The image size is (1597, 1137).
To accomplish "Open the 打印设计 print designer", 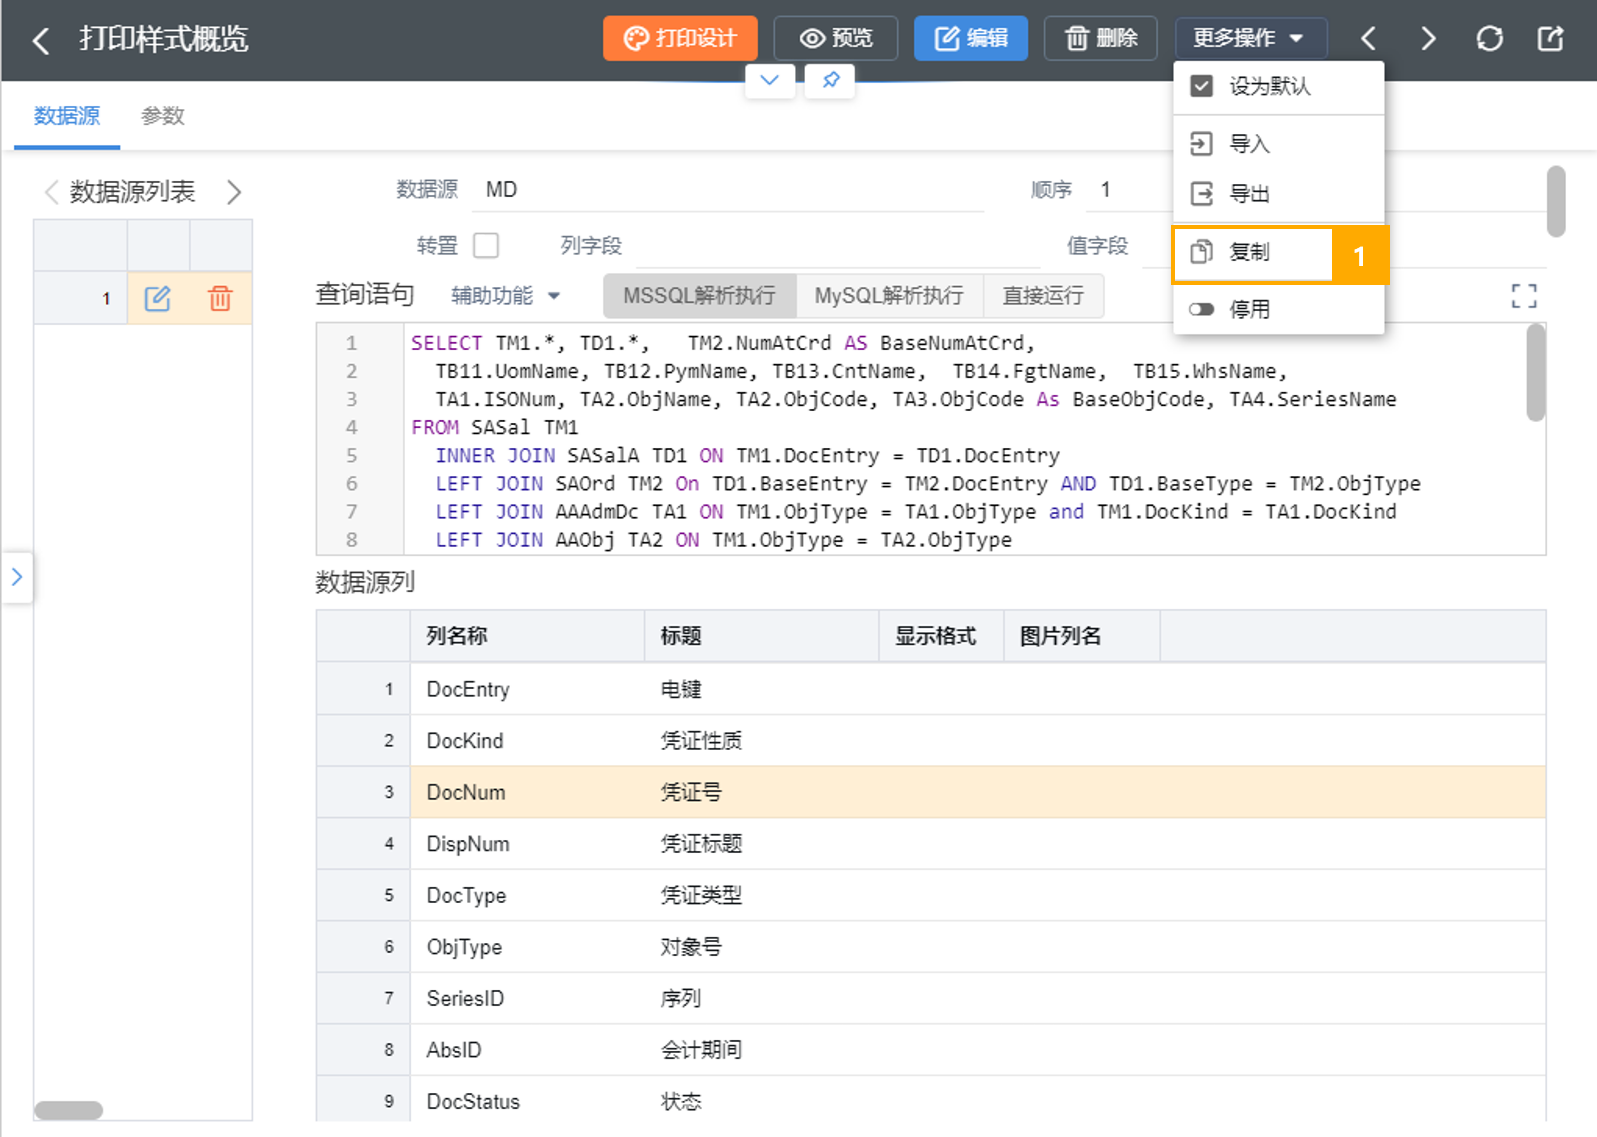I will pyautogui.click(x=680, y=38).
